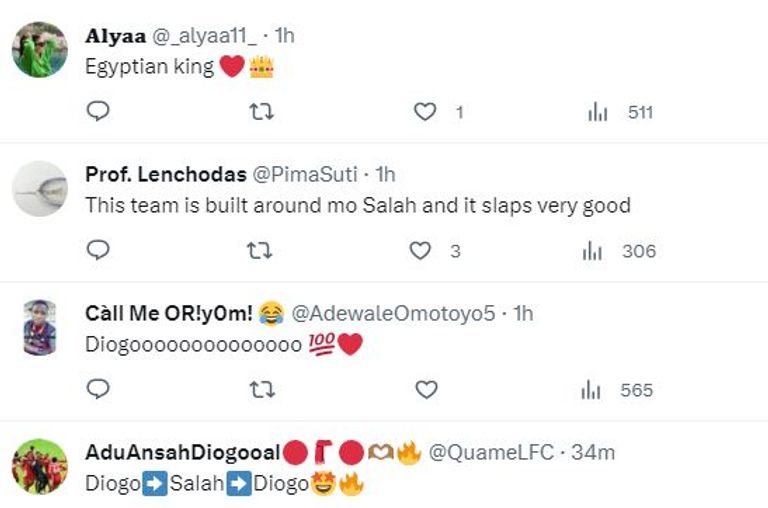
Task: Open the Càll Me OR!yOm! avatar
Action: click(39, 327)
